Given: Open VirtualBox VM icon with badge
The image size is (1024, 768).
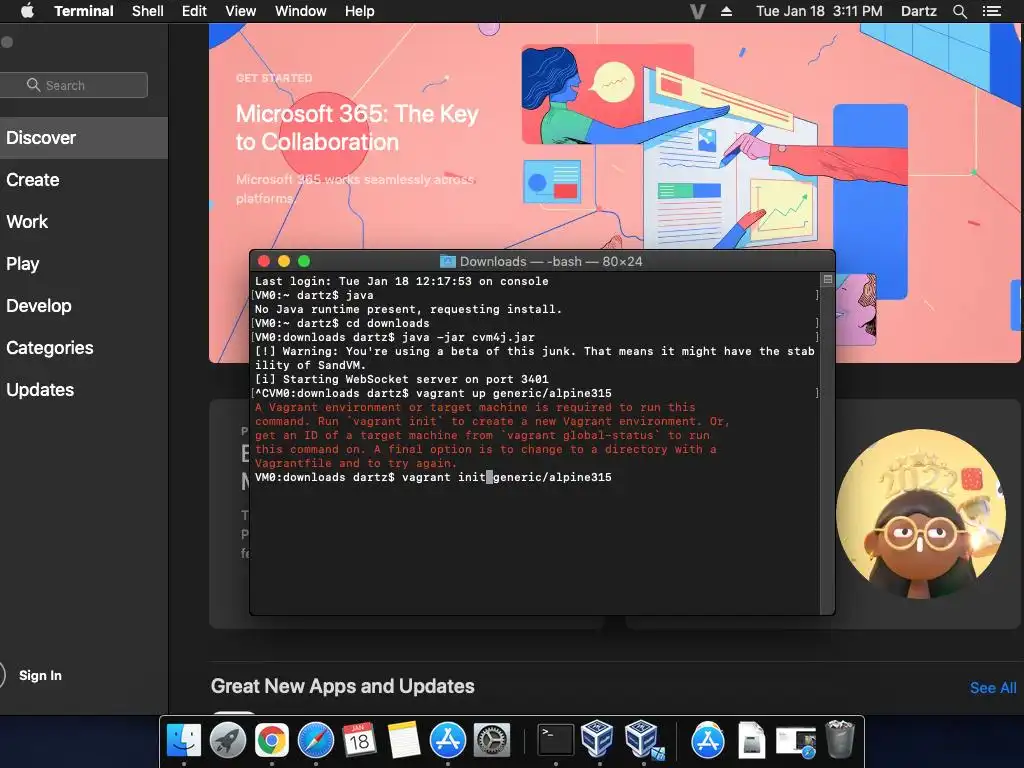Looking at the screenshot, I should [x=643, y=741].
